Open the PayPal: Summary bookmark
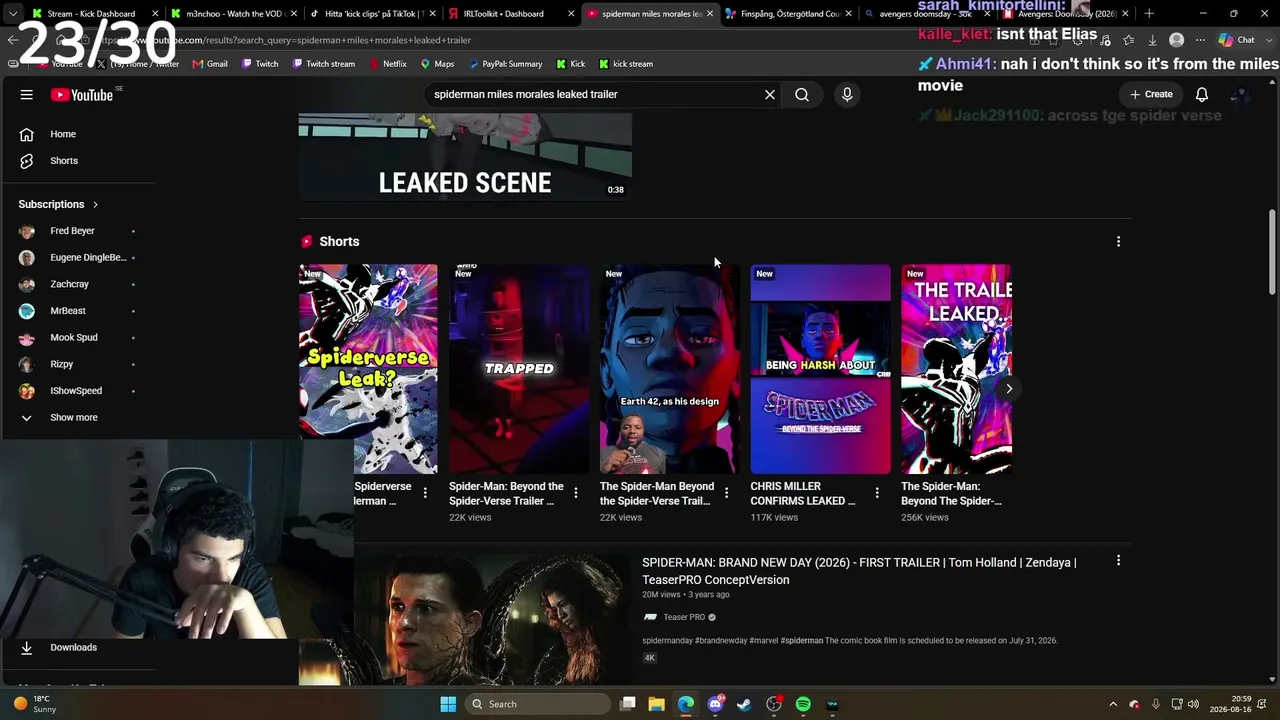1280x720 pixels. 504,64
